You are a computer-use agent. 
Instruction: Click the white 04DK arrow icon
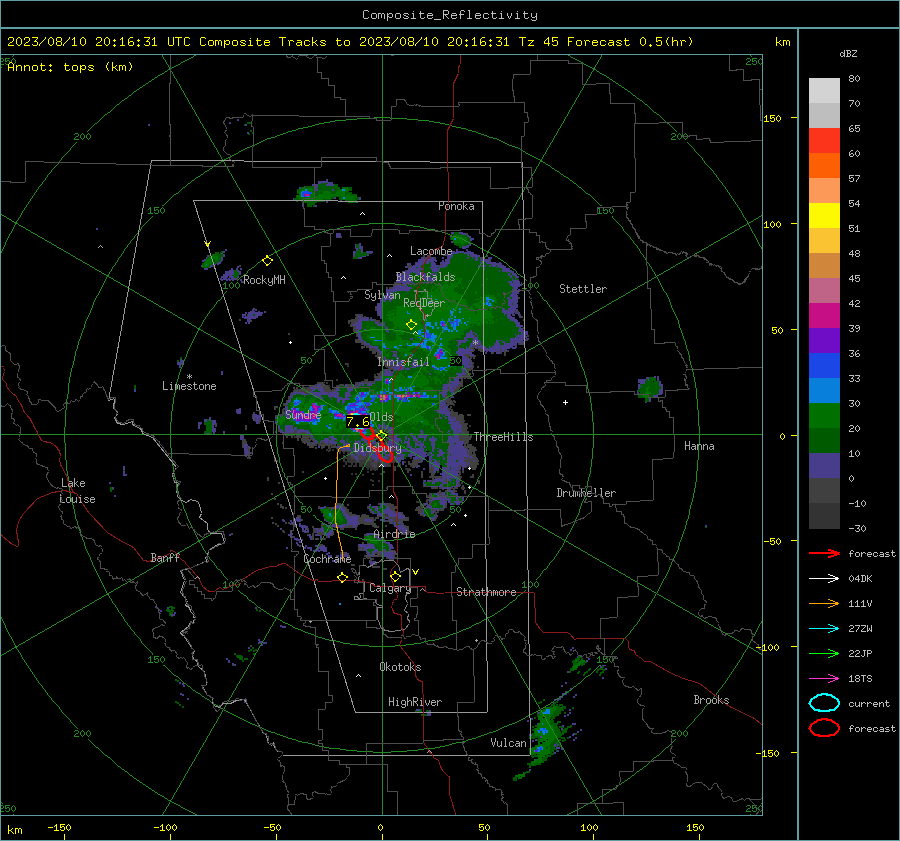824,579
